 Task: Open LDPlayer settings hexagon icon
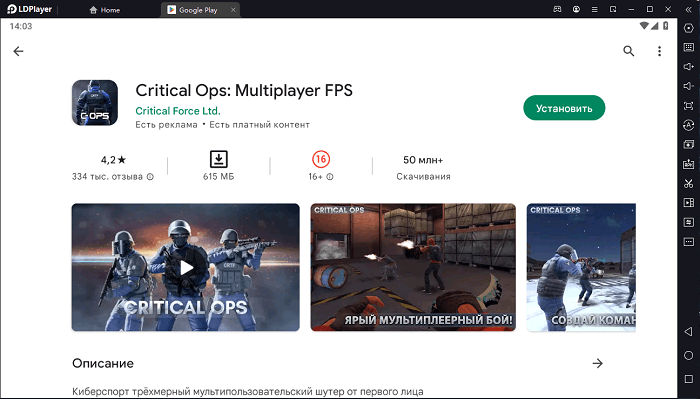689,28
